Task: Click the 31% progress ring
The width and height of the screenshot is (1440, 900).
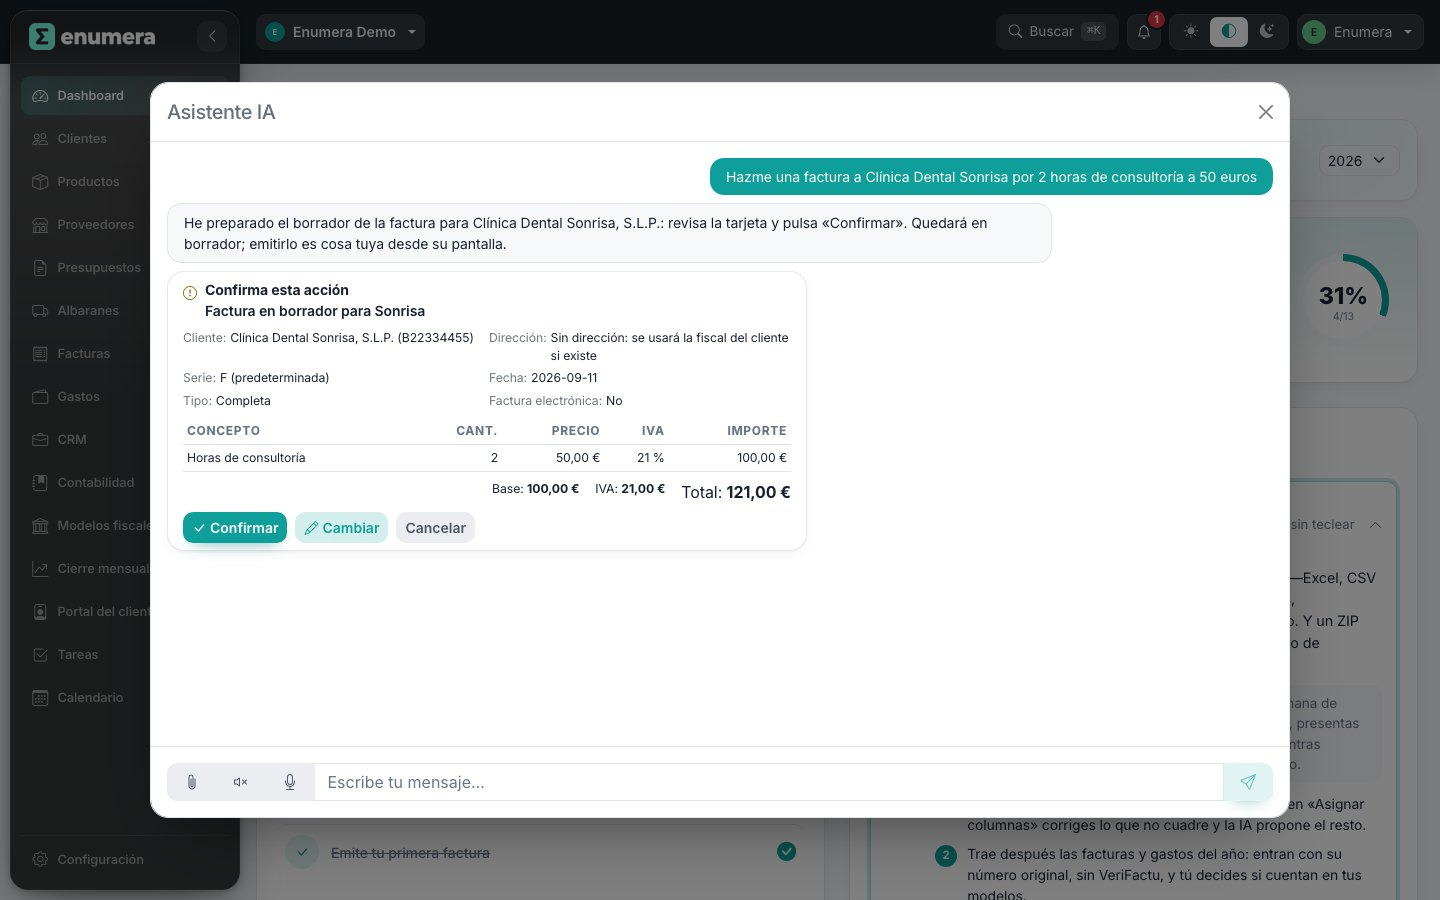Action: 1343,299
